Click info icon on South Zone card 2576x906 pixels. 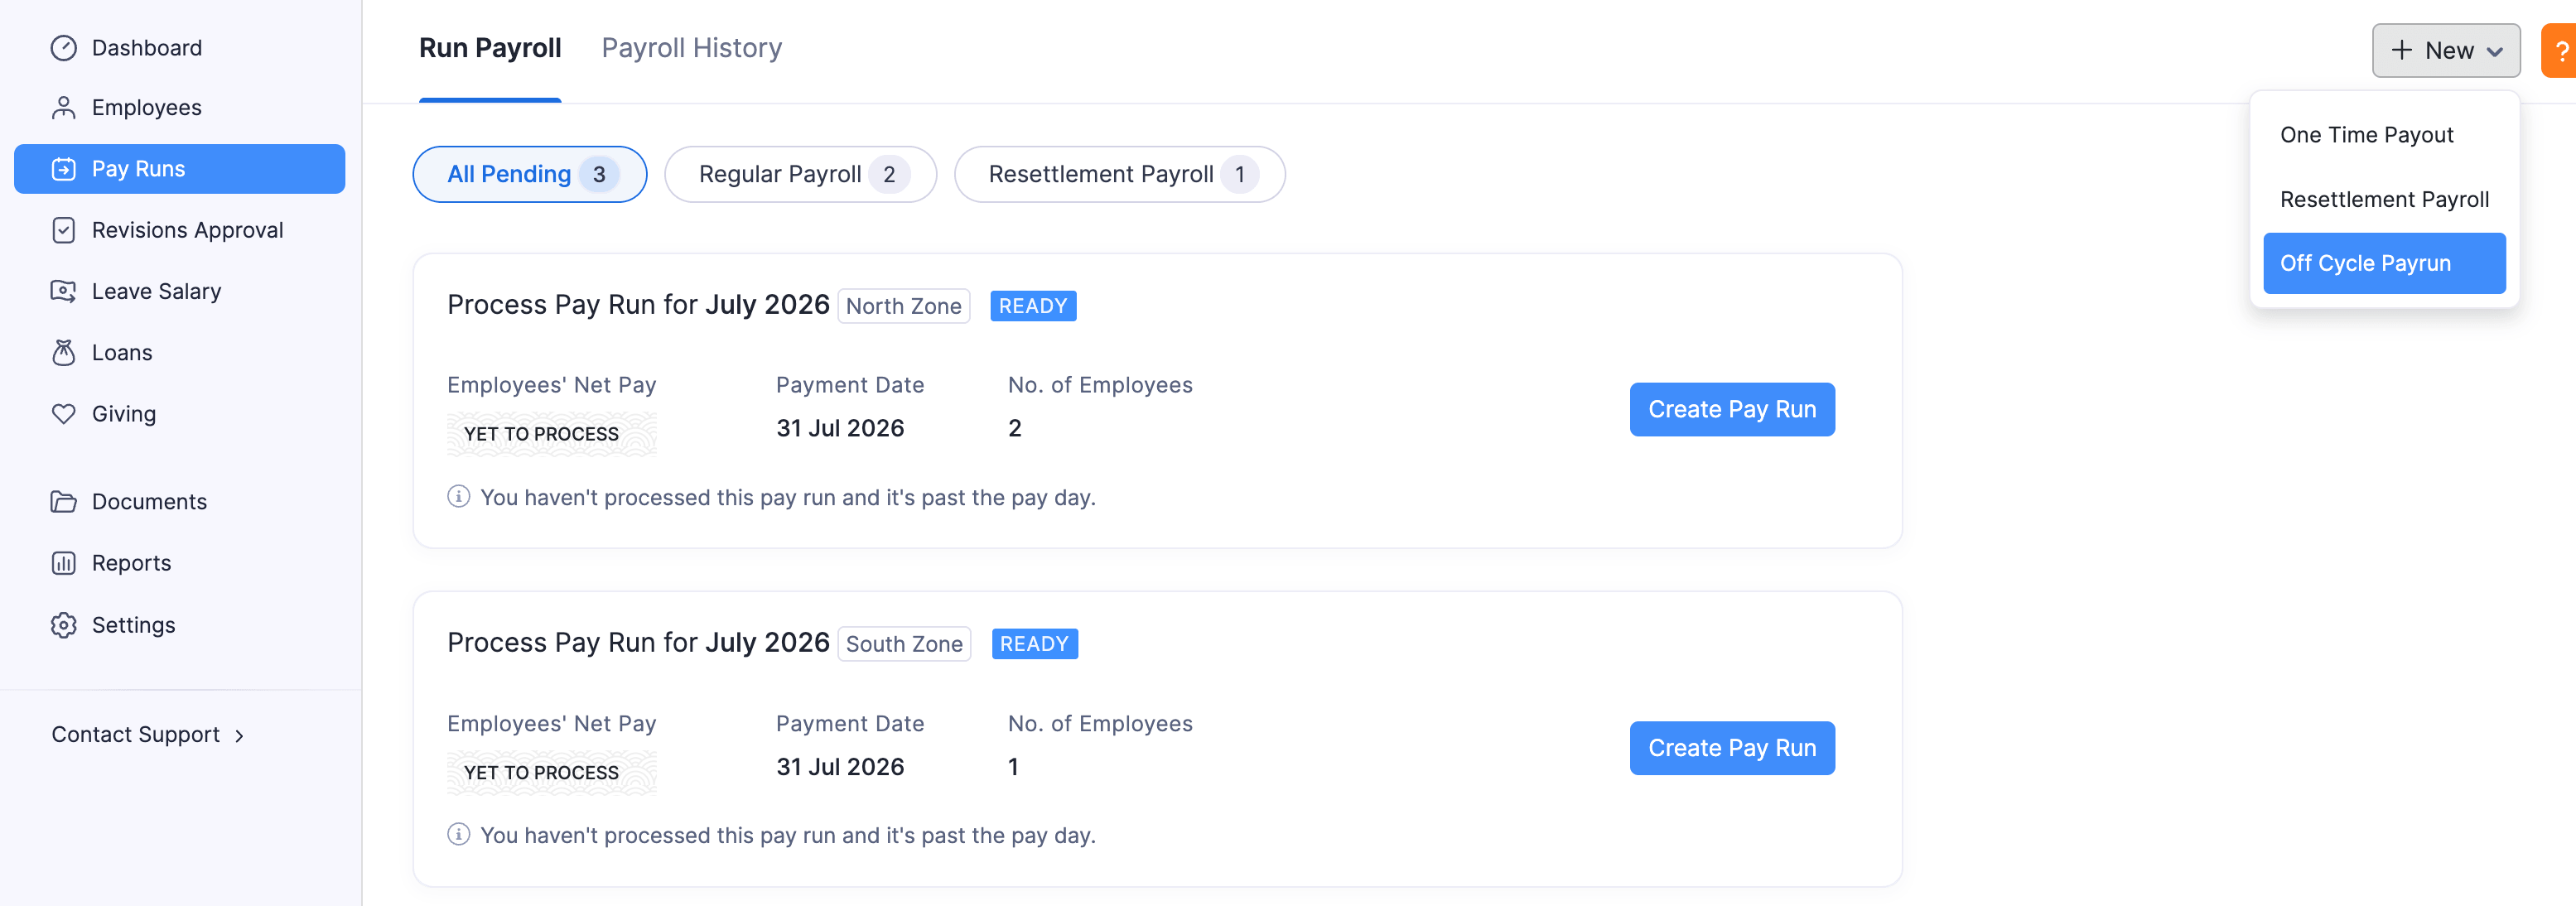pyautogui.click(x=458, y=834)
